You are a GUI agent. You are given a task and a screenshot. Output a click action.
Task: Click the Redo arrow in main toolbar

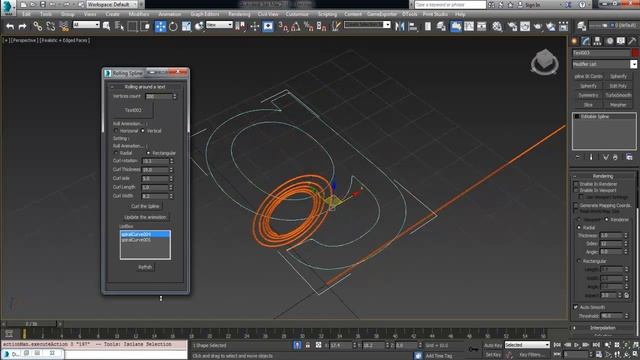tap(23, 27)
